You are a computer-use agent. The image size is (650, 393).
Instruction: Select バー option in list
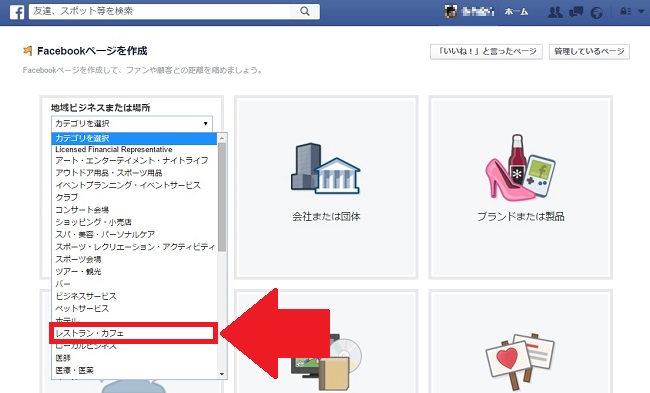(134, 284)
